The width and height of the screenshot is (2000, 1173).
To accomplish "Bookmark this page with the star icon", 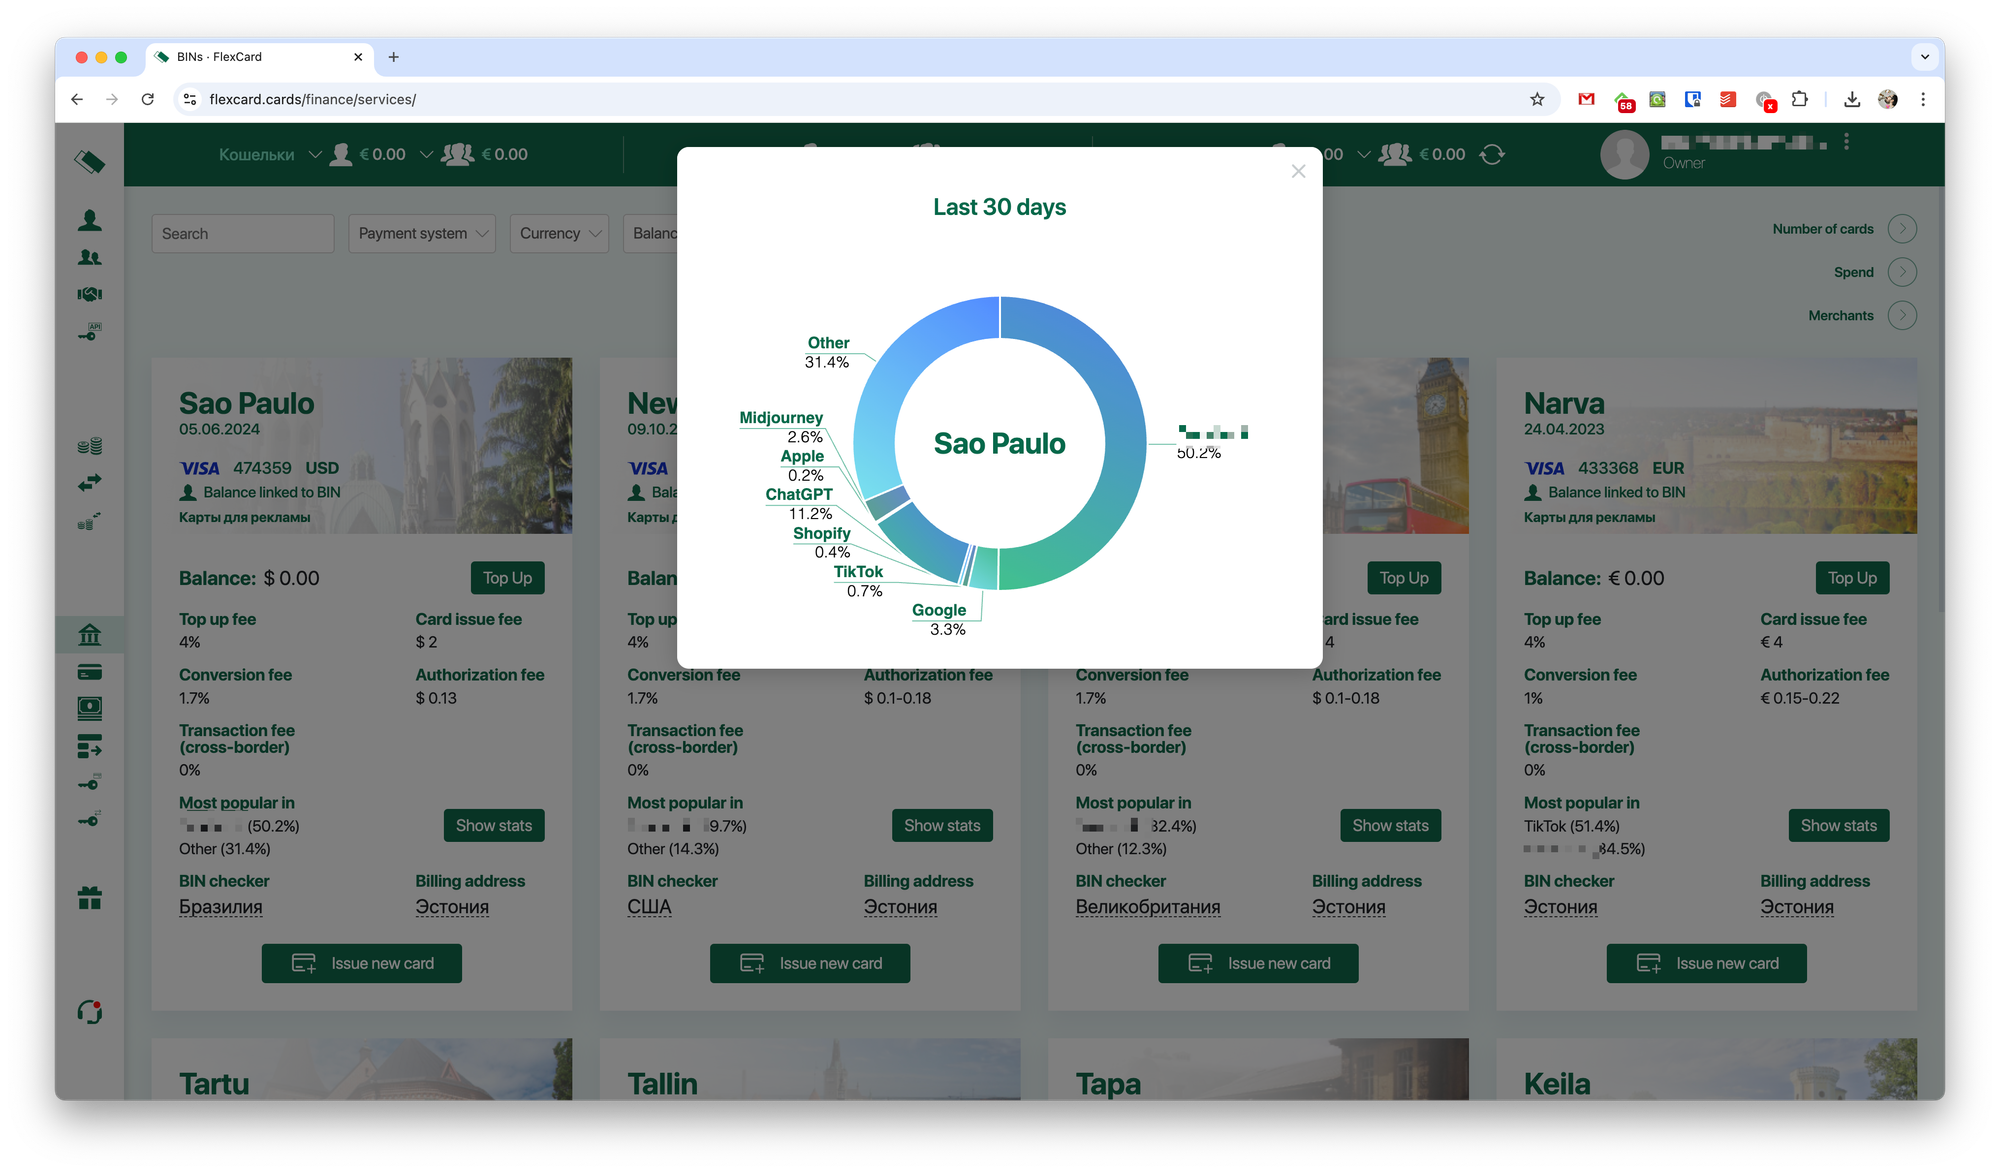I will tap(1537, 99).
